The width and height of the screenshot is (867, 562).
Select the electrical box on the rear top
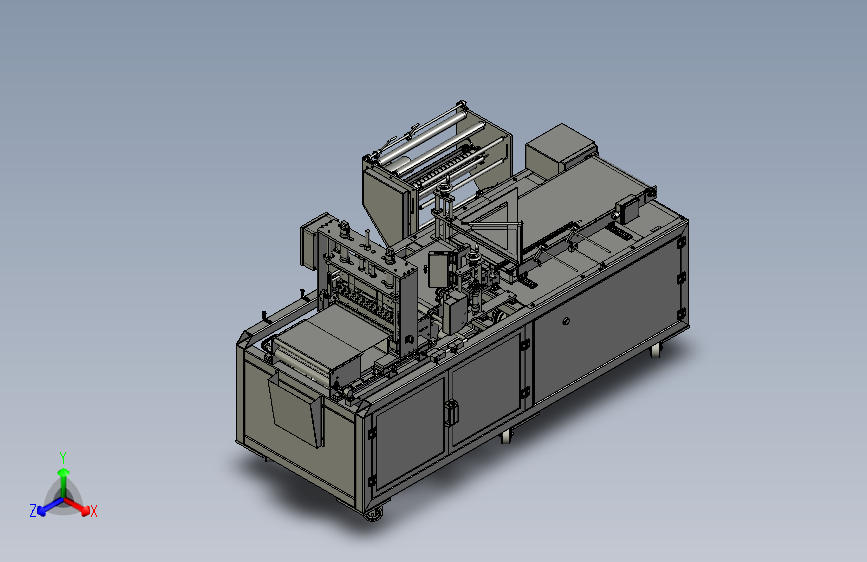(x=560, y=149)
